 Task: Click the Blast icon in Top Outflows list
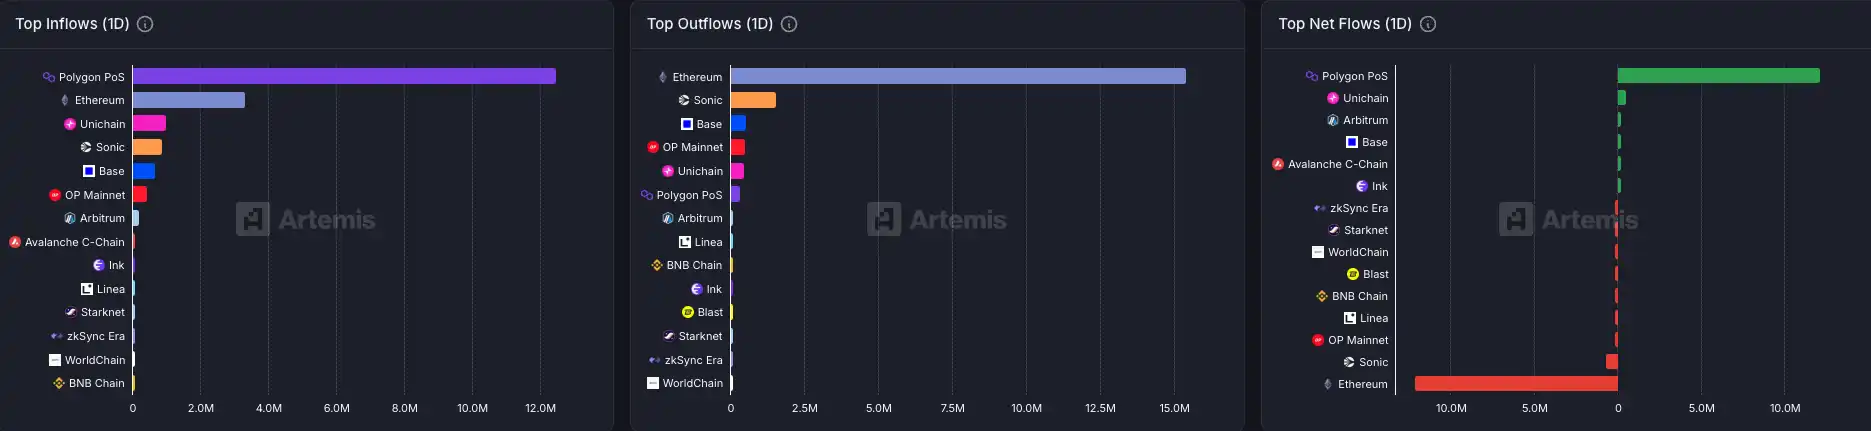coord(687,312)
